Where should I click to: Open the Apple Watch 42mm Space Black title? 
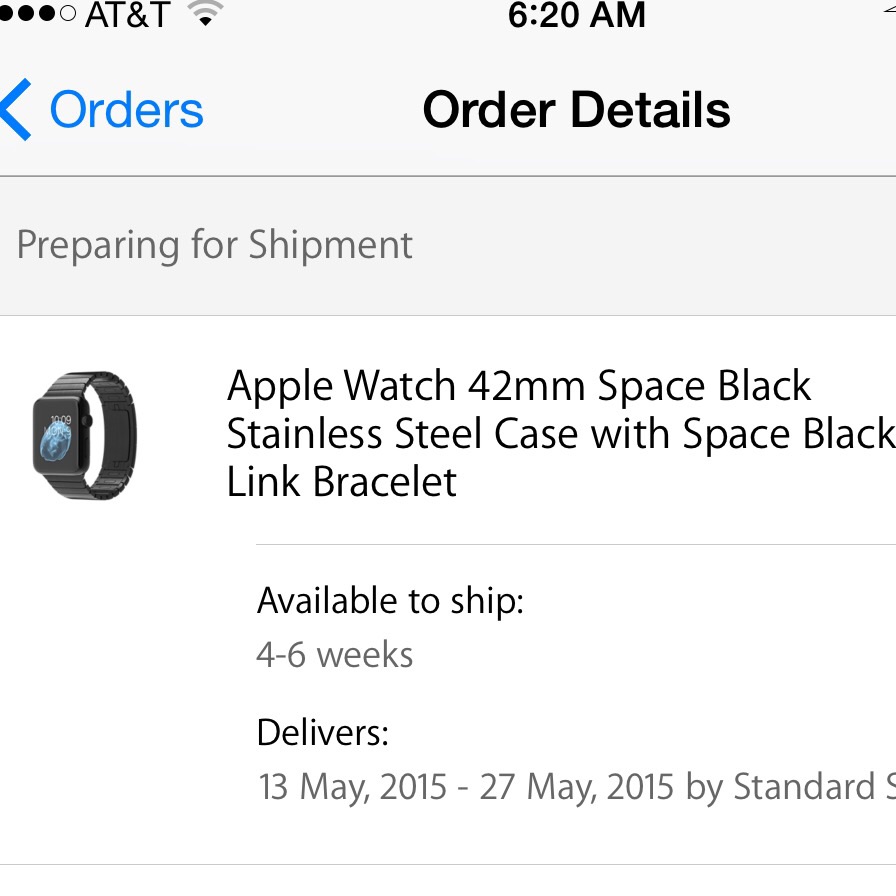pyautogui.click(x=519, y=386)
